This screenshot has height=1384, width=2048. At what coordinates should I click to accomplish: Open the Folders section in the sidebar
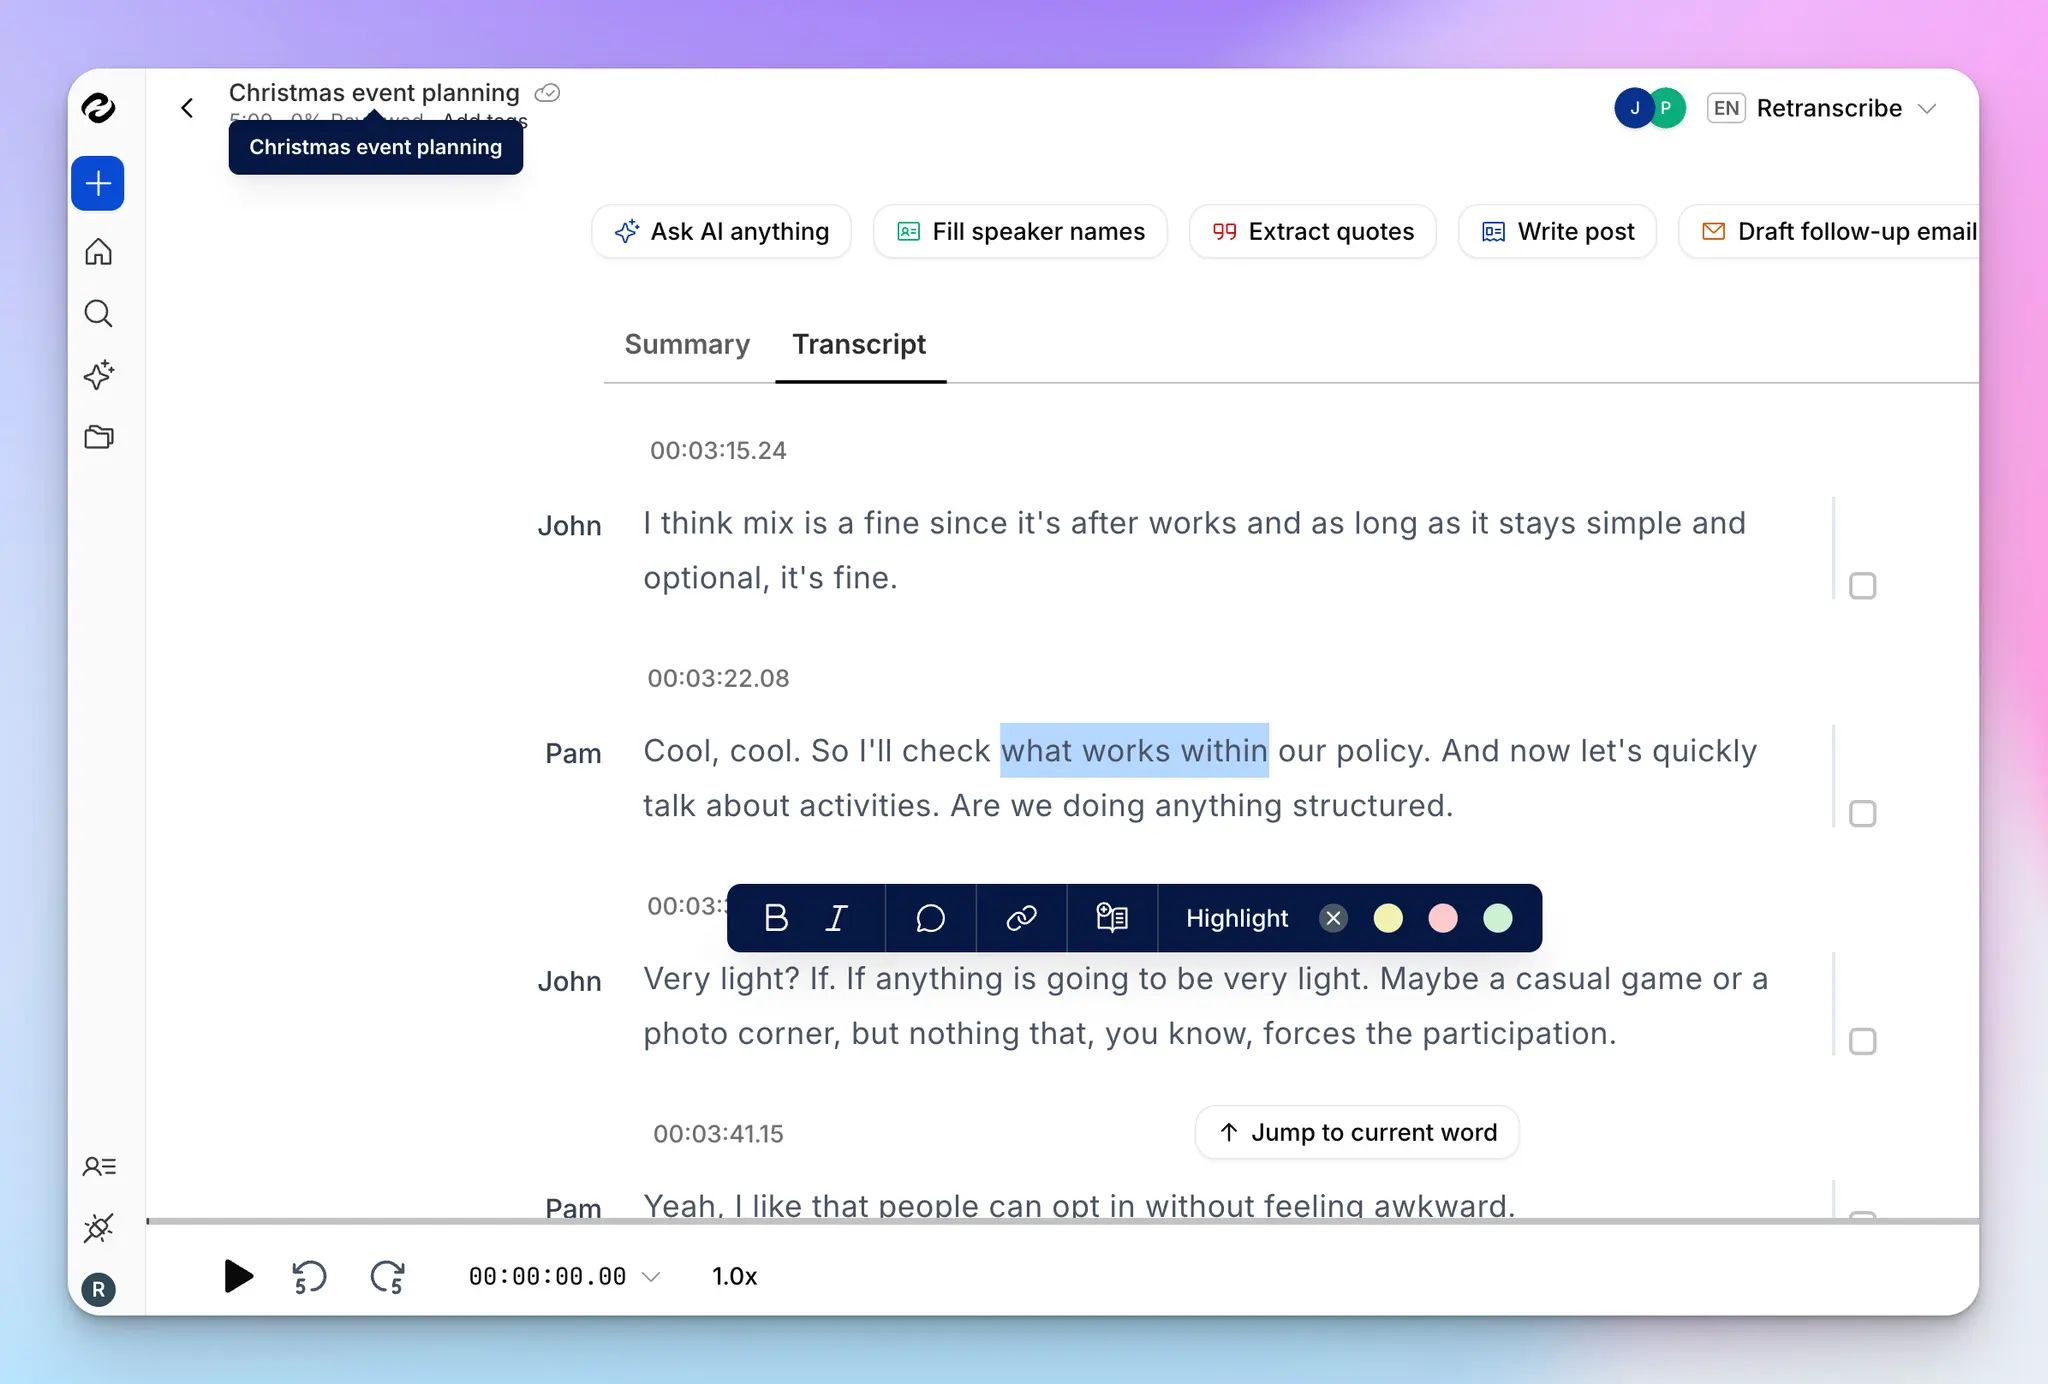[98, 437]
